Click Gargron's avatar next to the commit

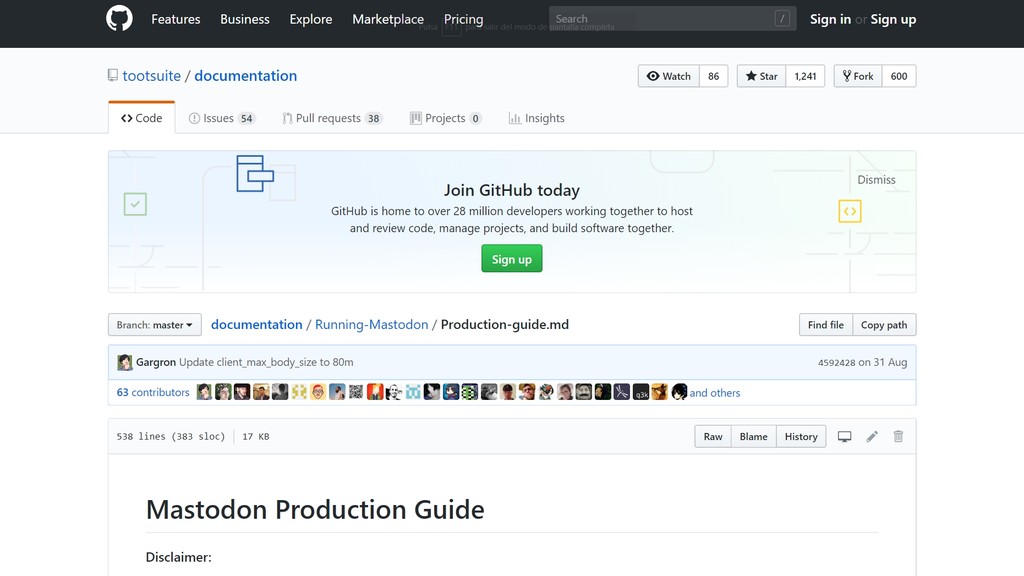[124, 362]
